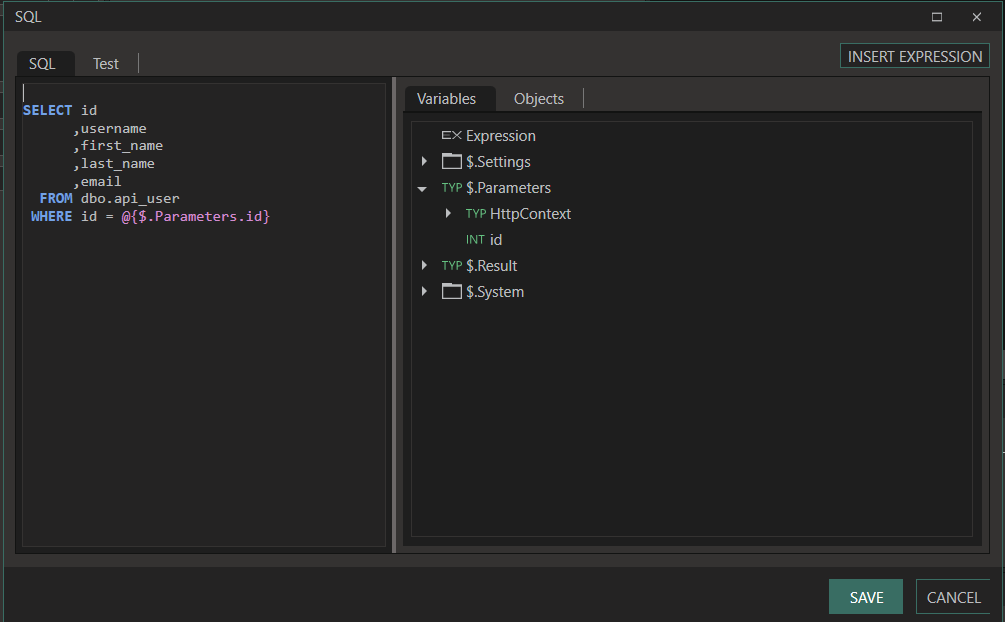This screenshot has height=622, width=1005.
Task: Click the vertical splitter between editor and variables
Action: pos(394,314)
